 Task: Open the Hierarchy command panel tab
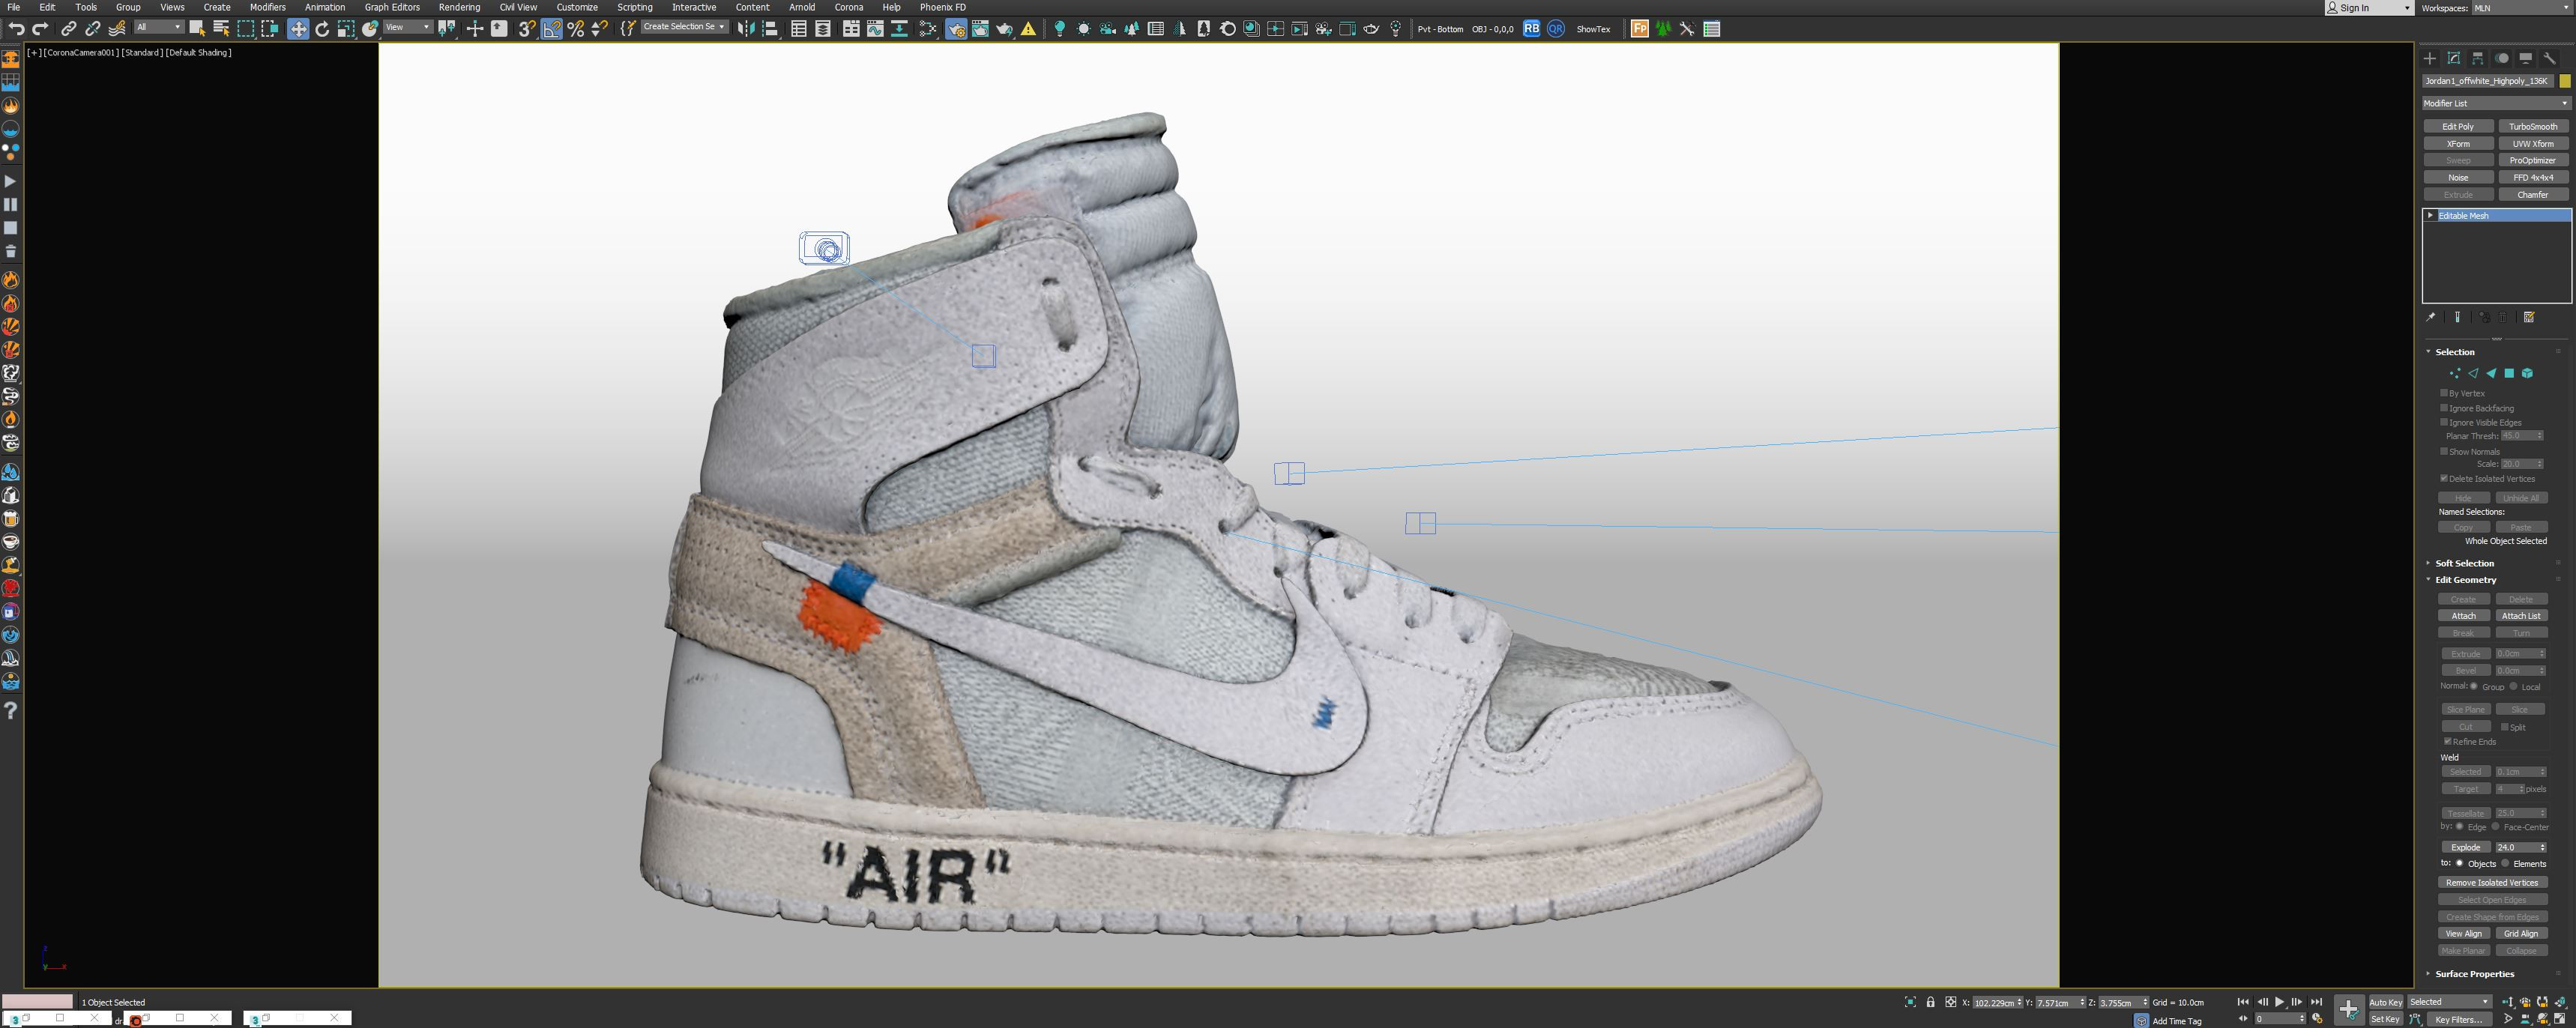click(2478, 58)
